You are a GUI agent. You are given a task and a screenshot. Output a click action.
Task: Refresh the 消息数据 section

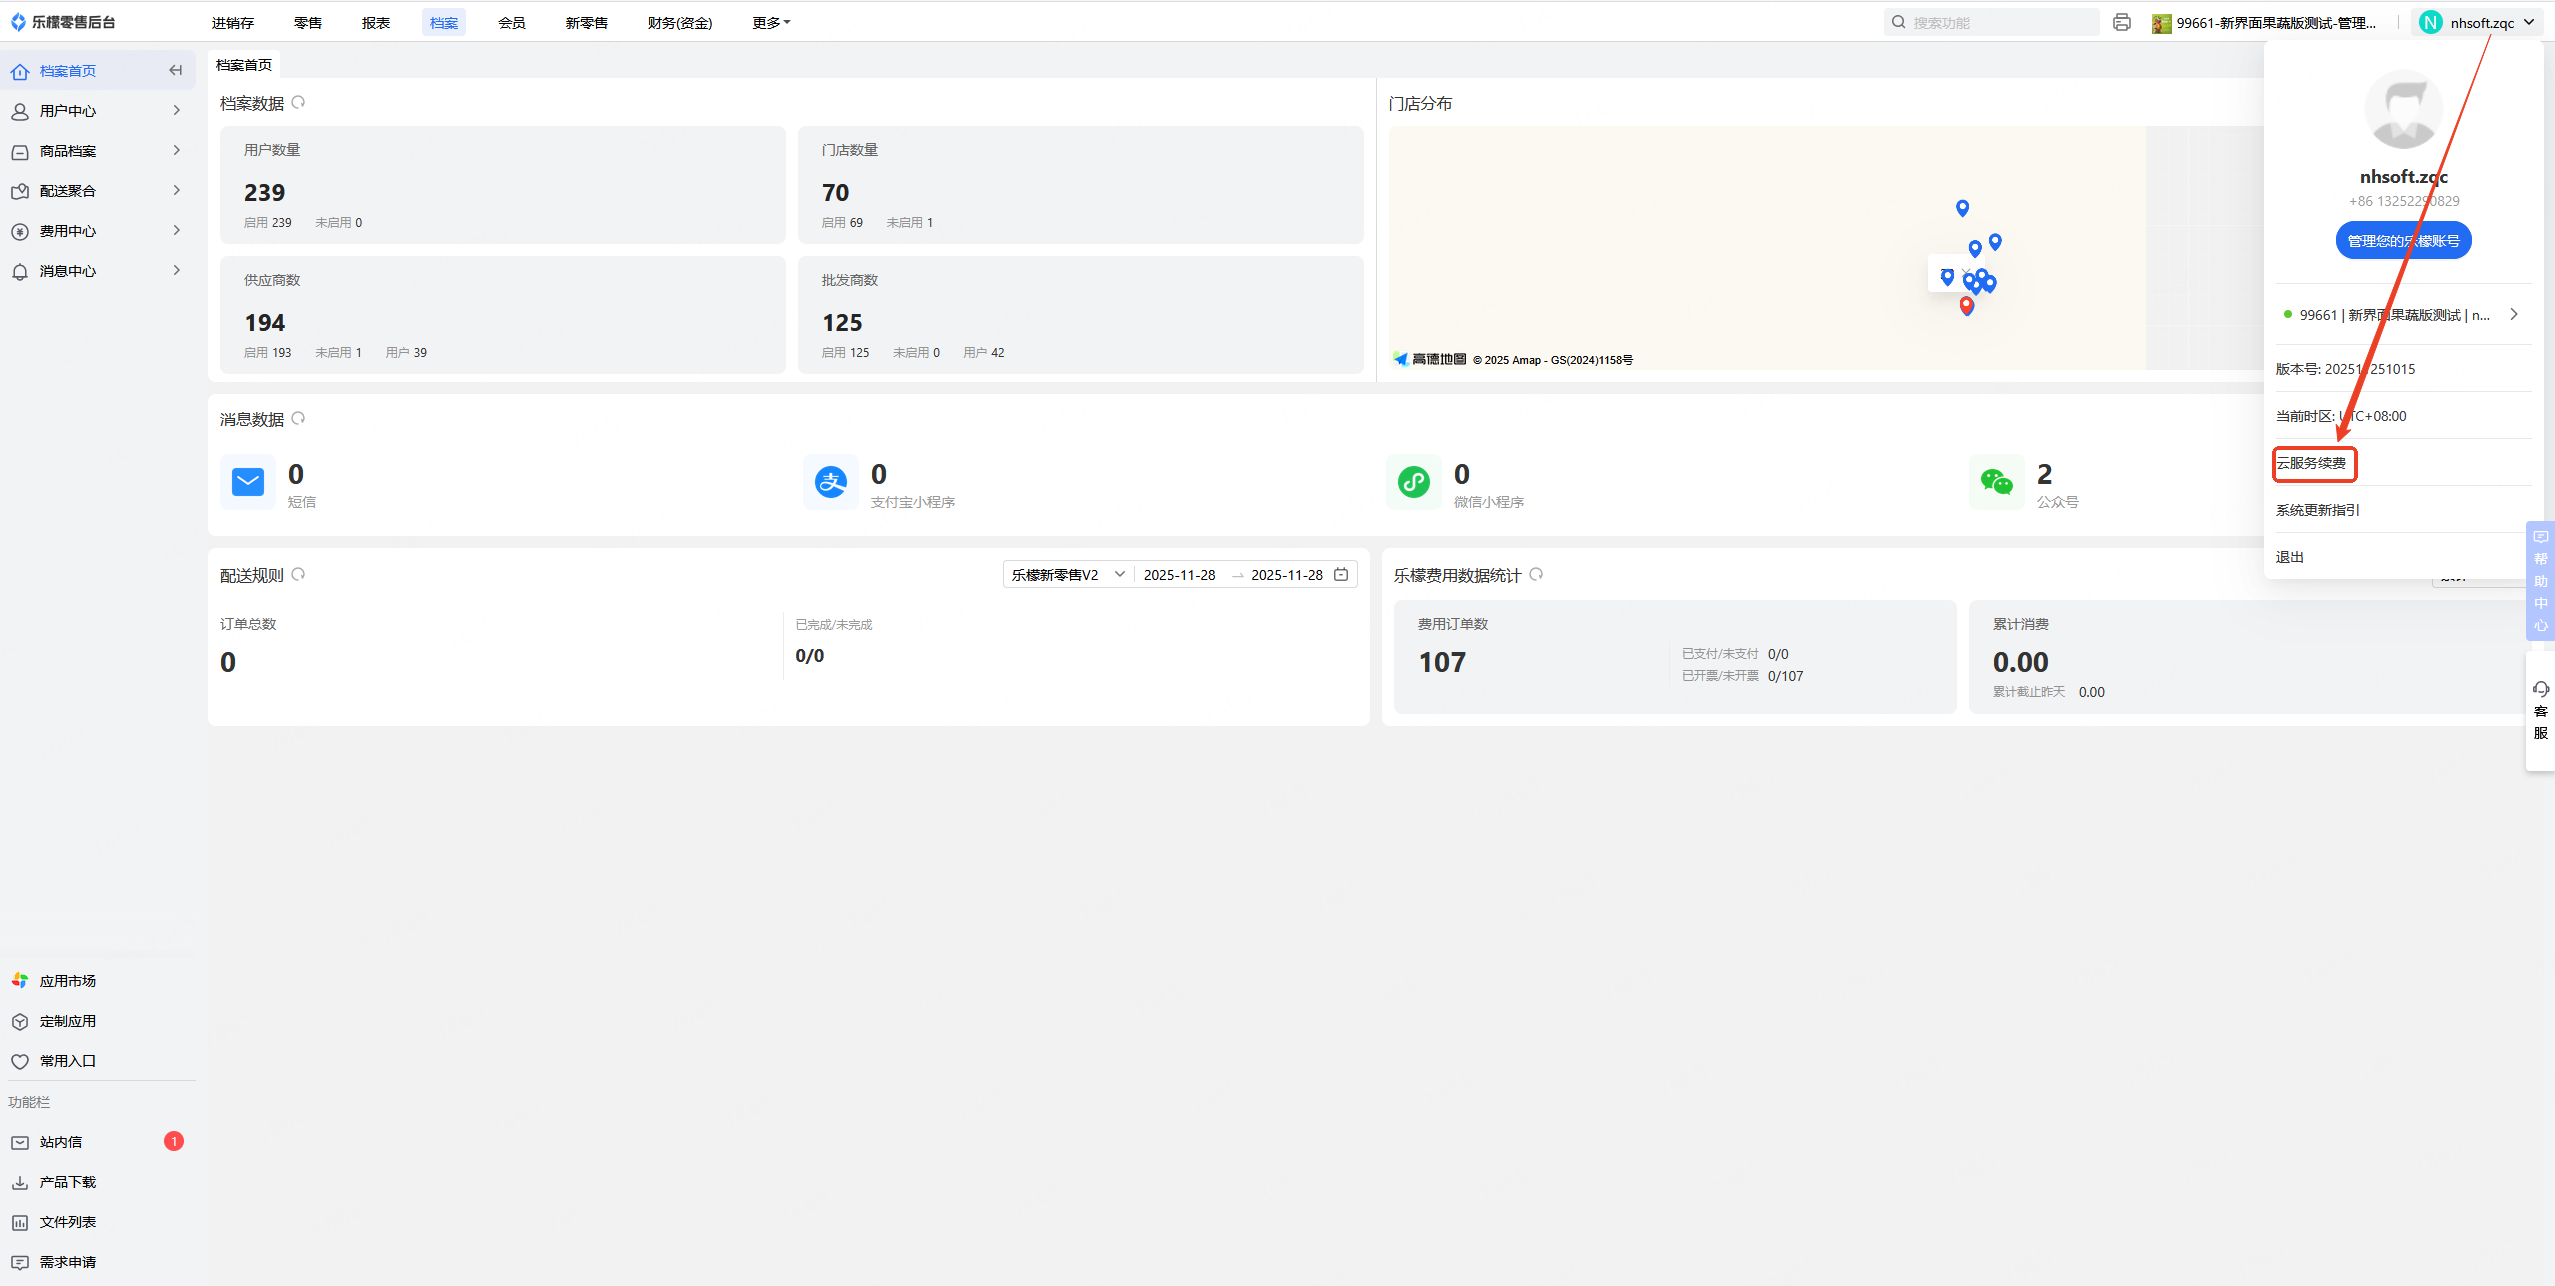(x=298, y=419)
